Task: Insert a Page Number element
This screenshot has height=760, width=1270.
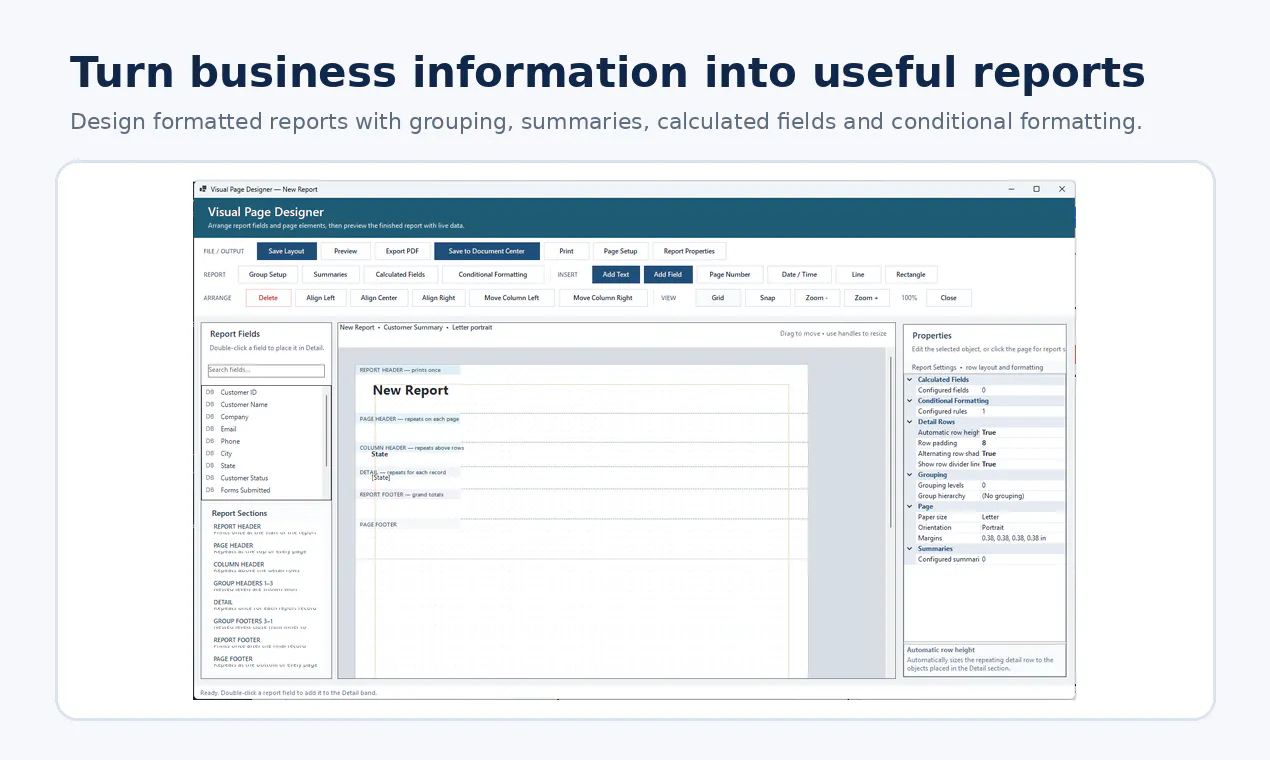Action: [x=730, y=274]
